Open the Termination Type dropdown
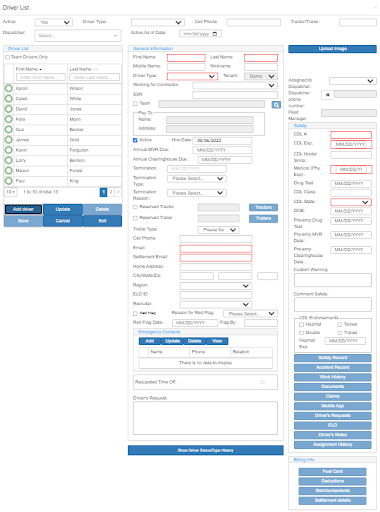This screenshot has width=380, height=512. (197, 179)
